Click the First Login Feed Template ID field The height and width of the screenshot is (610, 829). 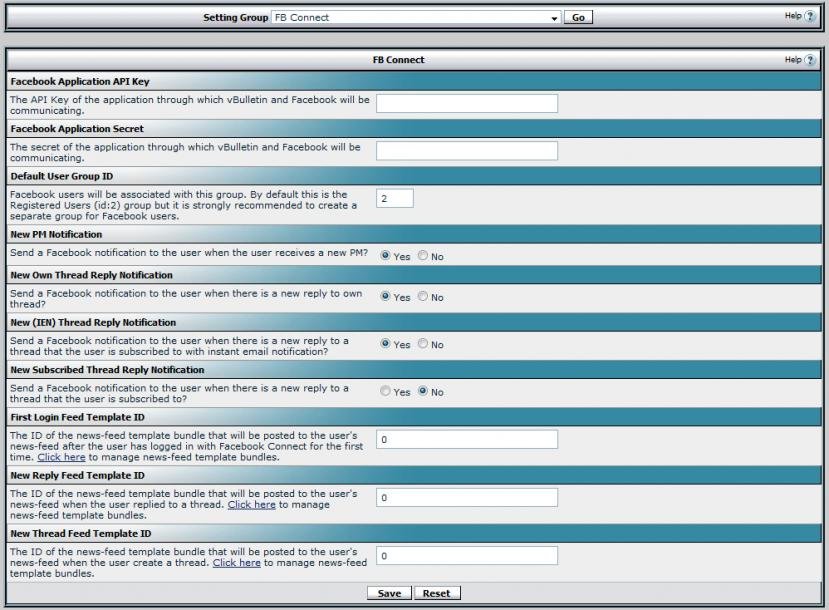point(467,439)
